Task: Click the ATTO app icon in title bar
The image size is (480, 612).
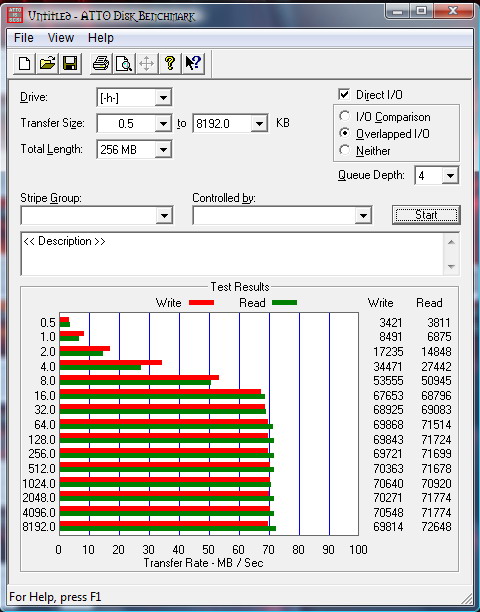Action: tap(15, 15)
